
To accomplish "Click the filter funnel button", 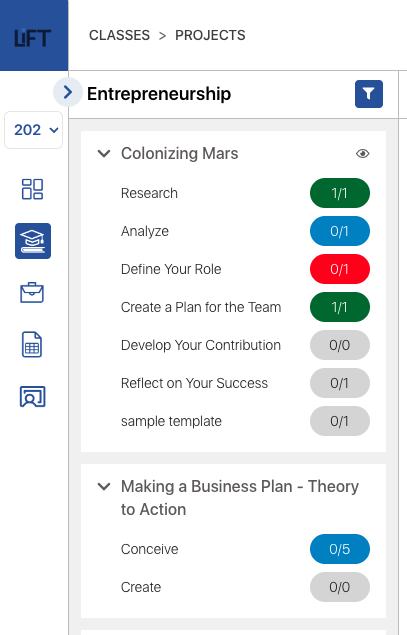I will 369,94.
